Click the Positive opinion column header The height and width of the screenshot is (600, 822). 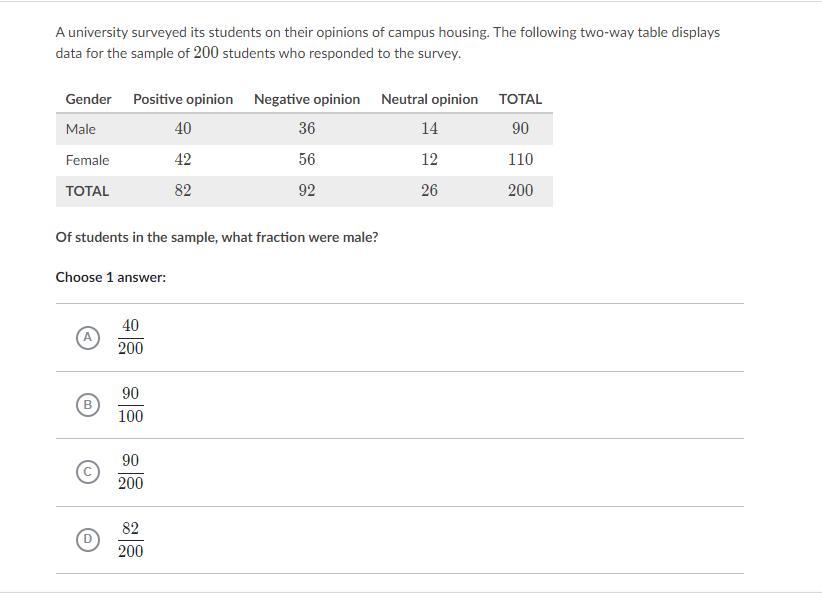183,99
